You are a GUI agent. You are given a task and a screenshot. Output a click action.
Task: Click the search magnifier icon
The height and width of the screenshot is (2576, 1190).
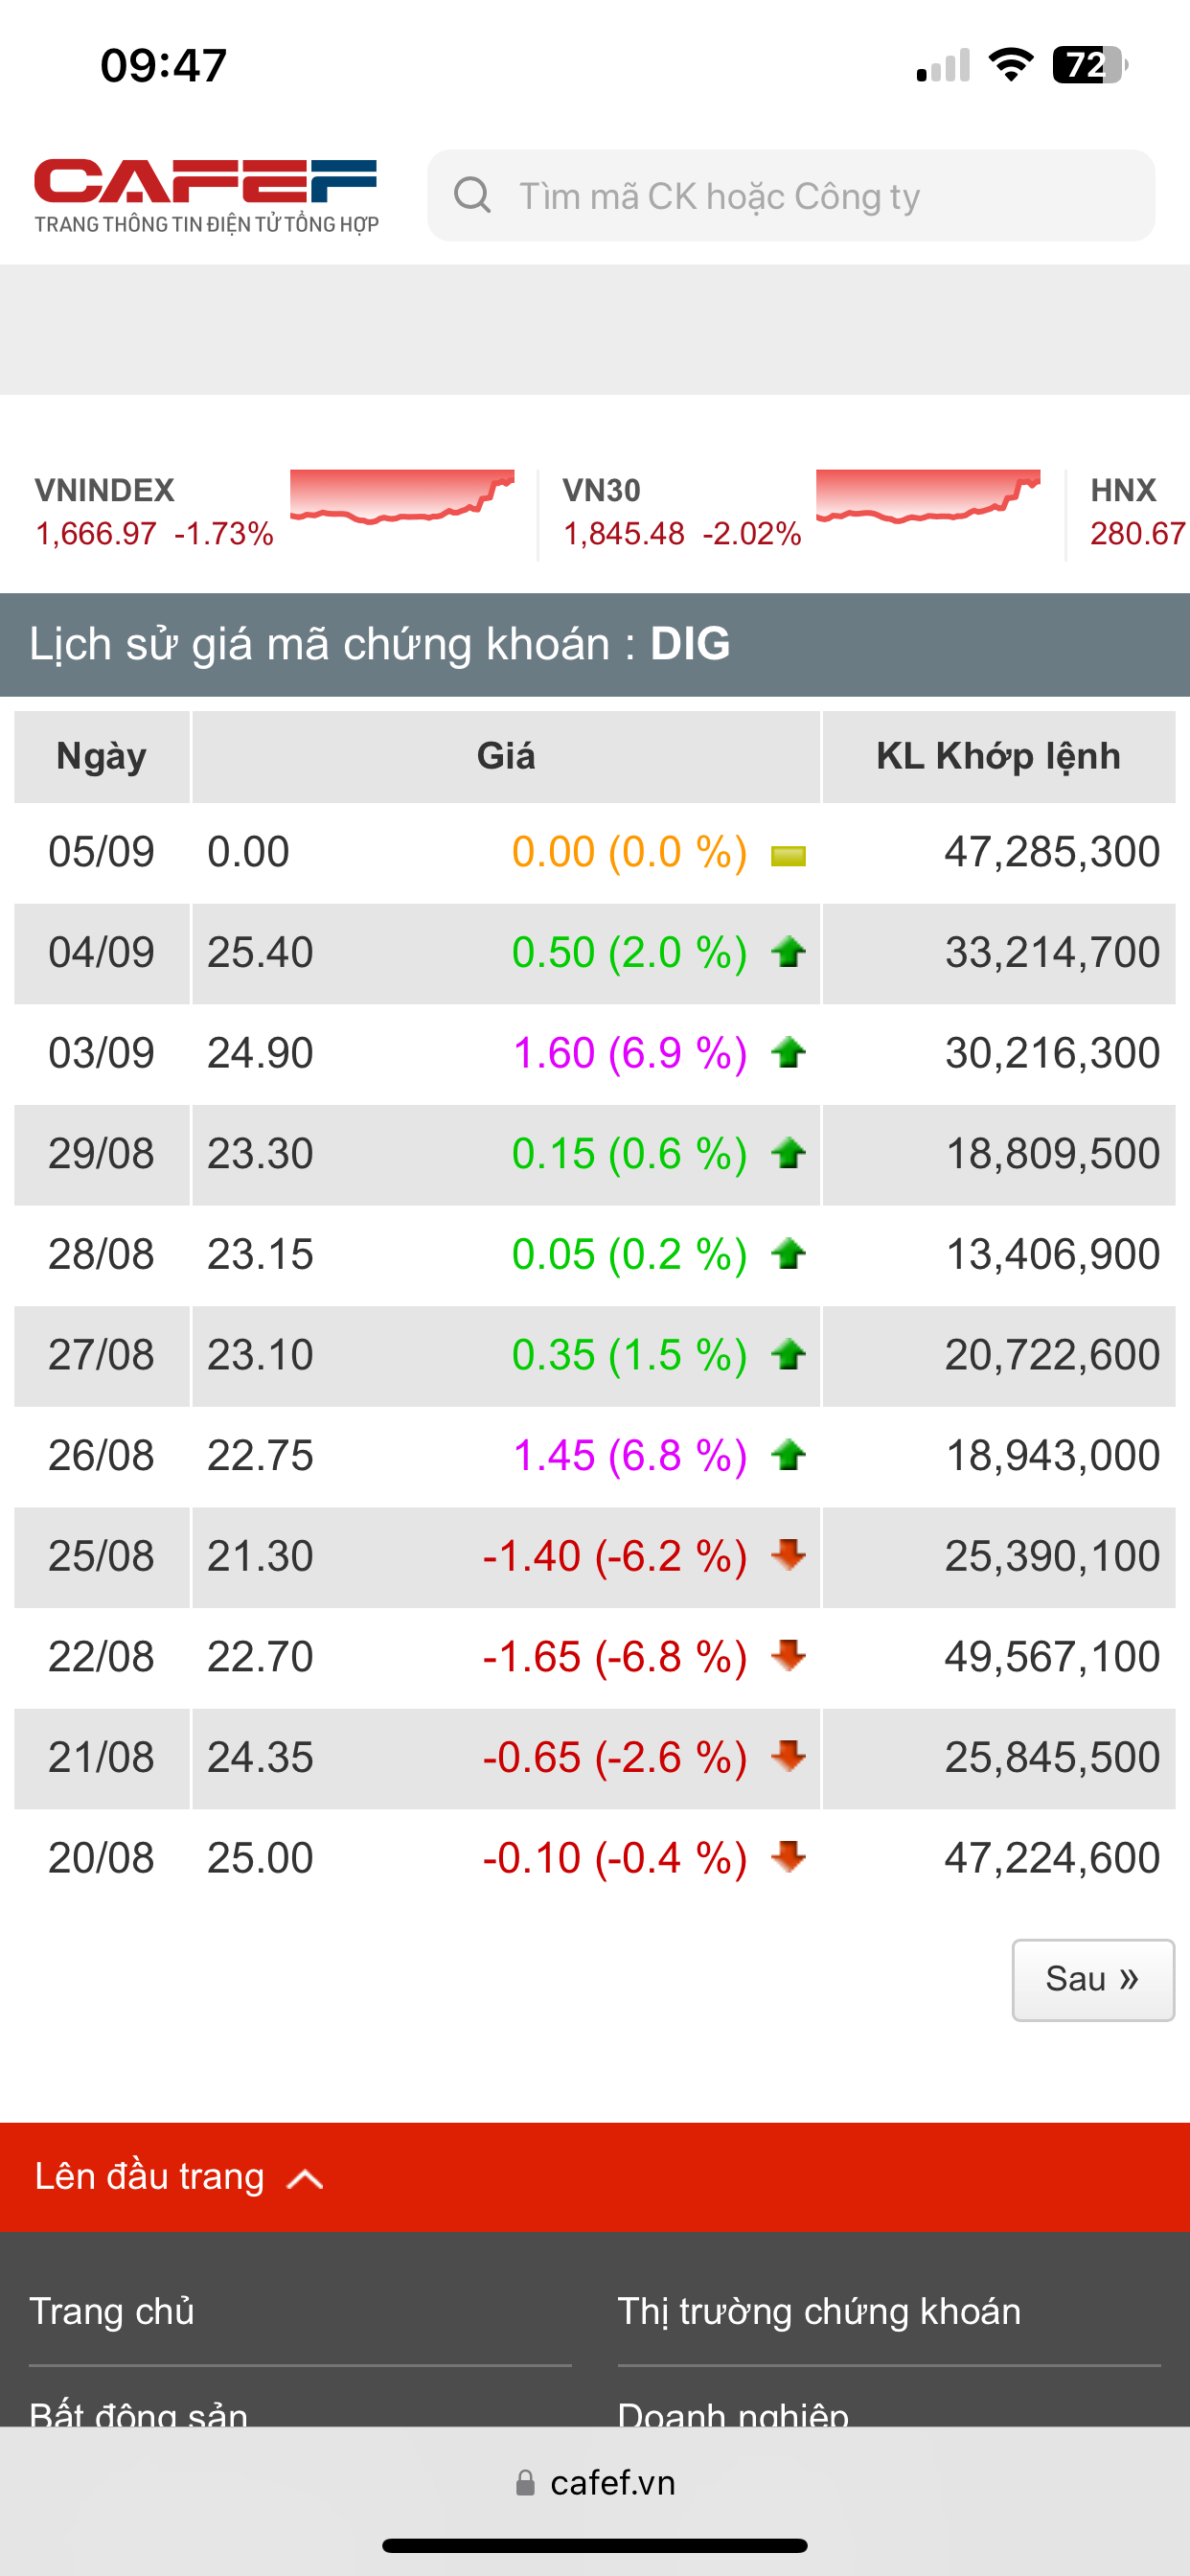pos(472,195)
